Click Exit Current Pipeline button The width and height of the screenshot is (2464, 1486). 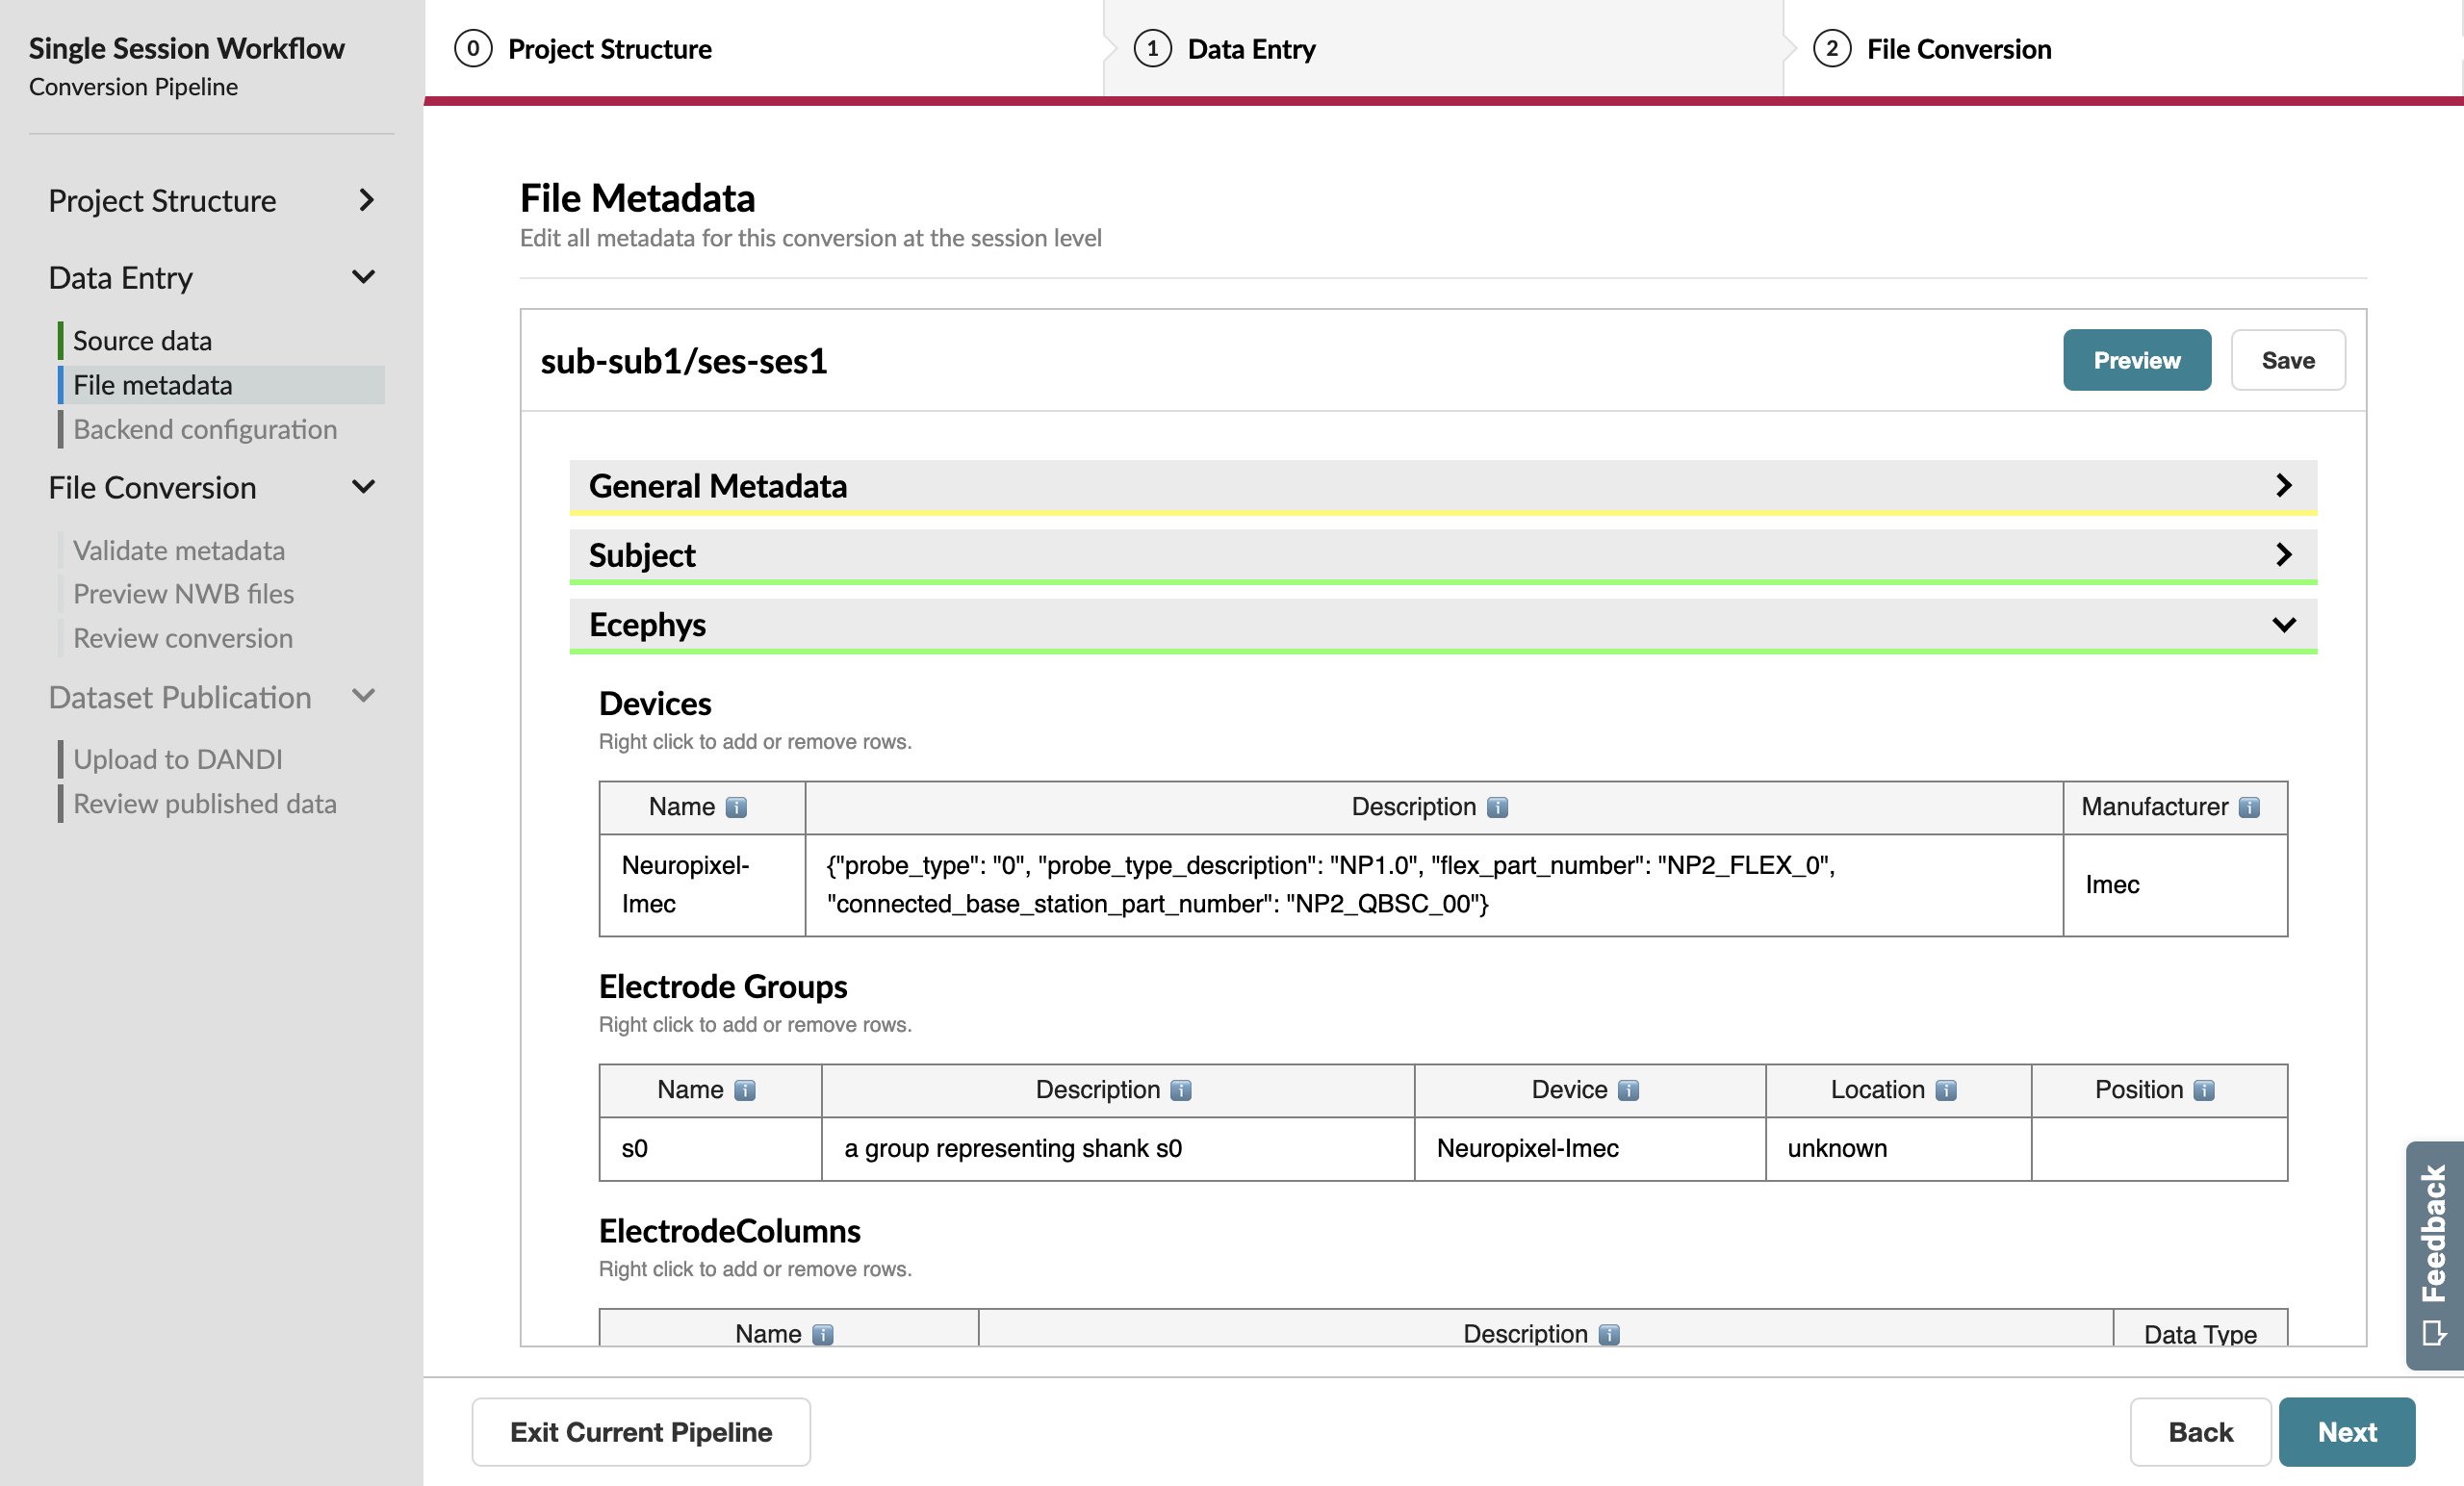pos(641,1432)
